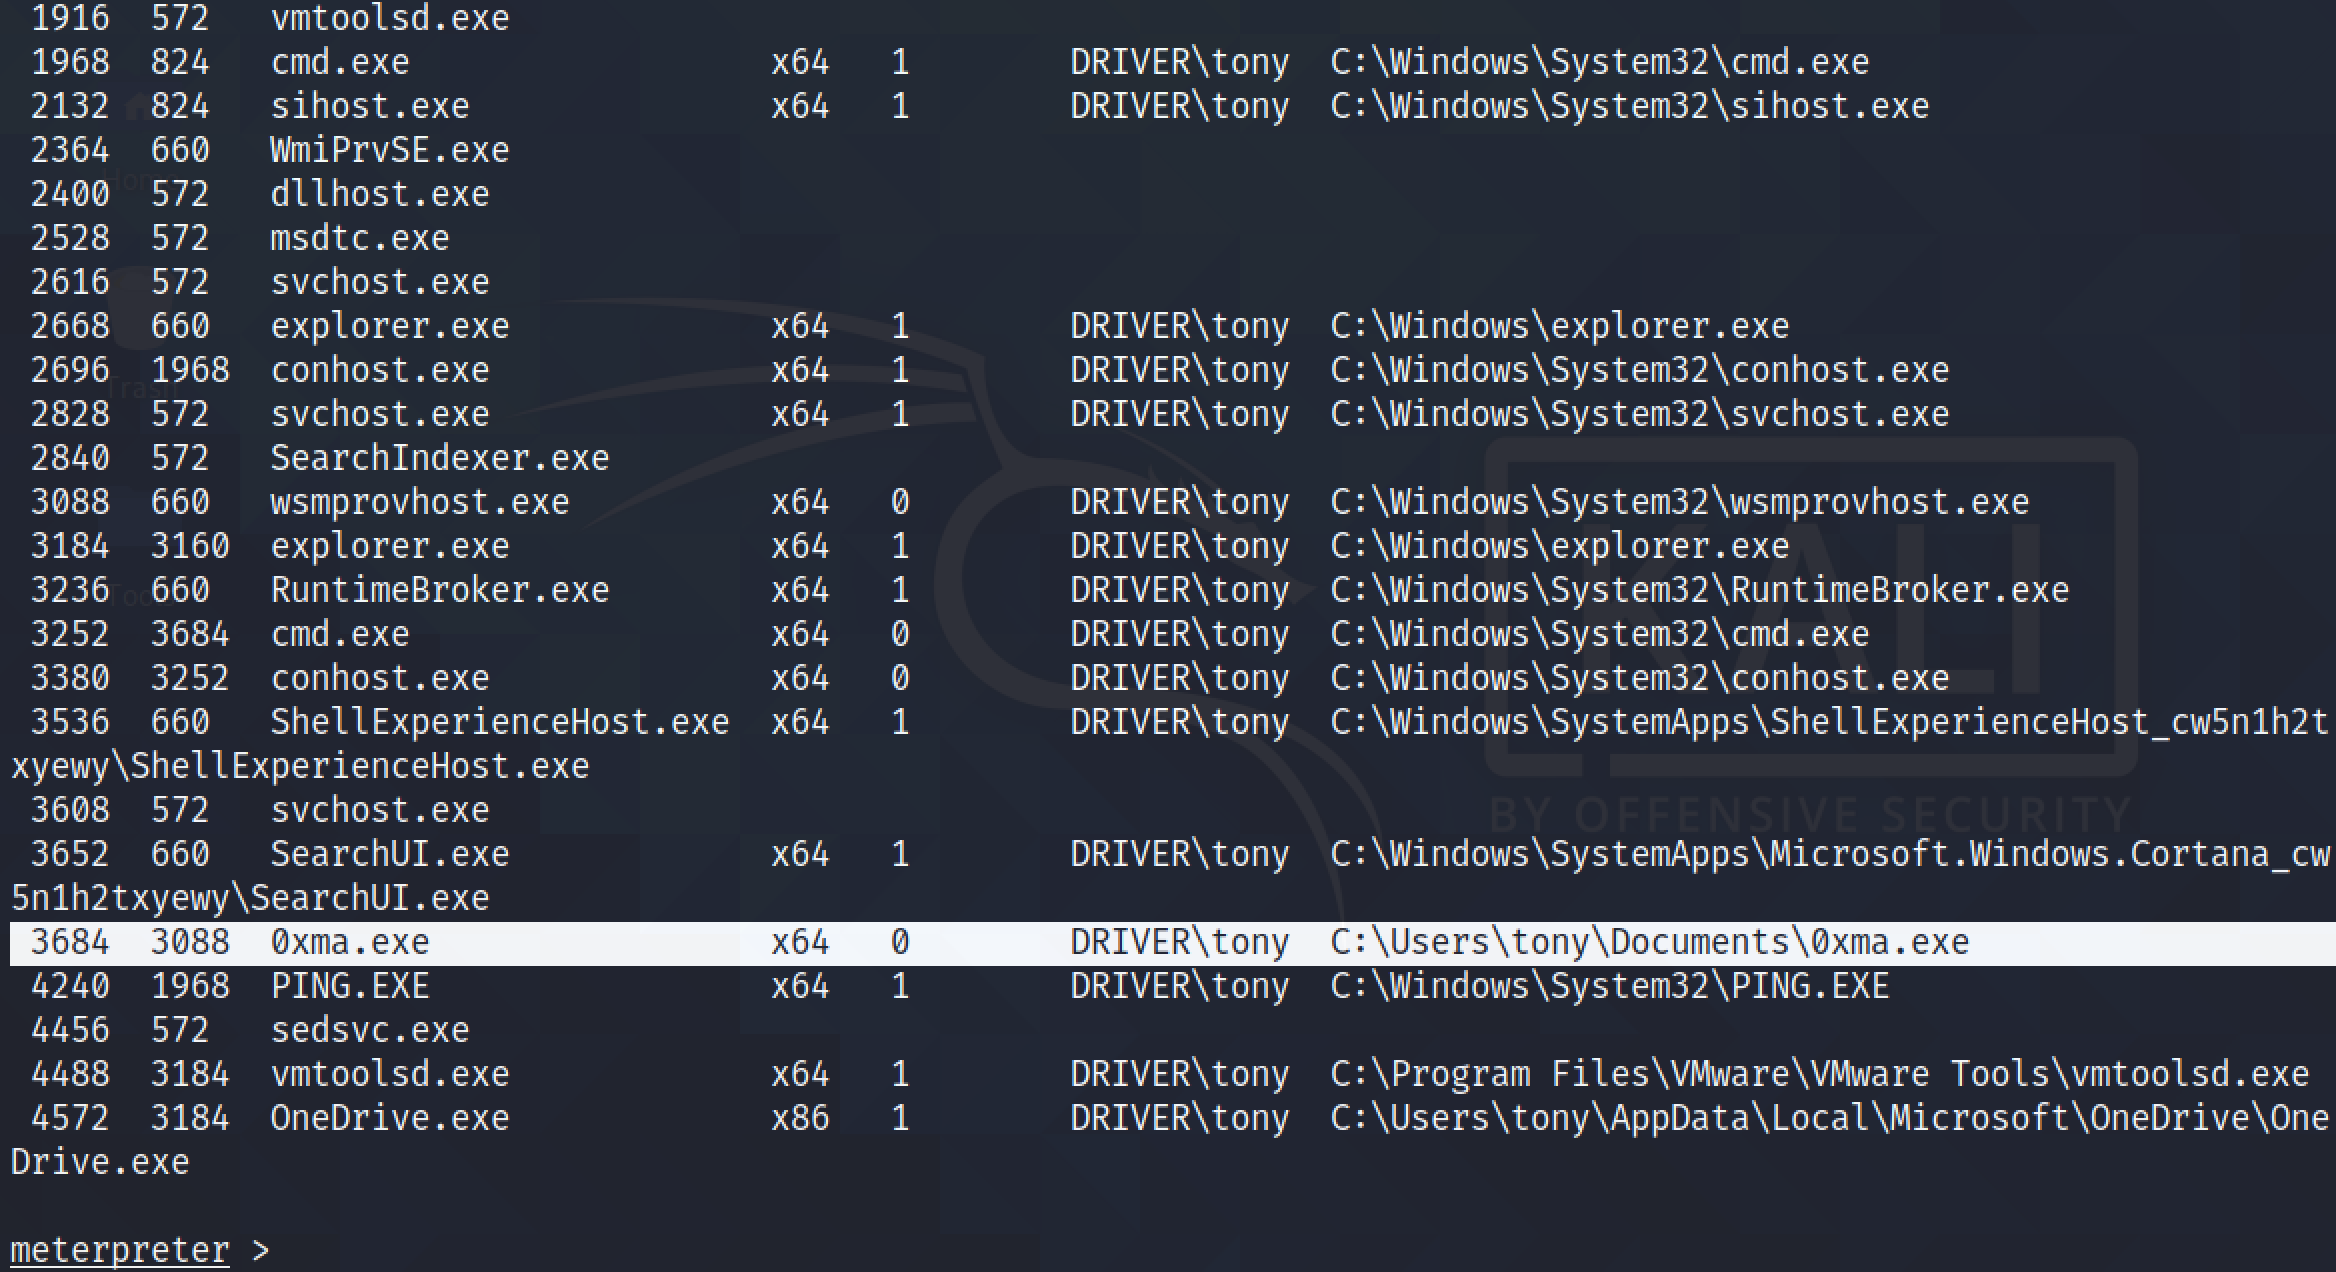The image size is (2336, 1272).
Task: Click the meterpreter prompt text
Action: point(120,1250)
